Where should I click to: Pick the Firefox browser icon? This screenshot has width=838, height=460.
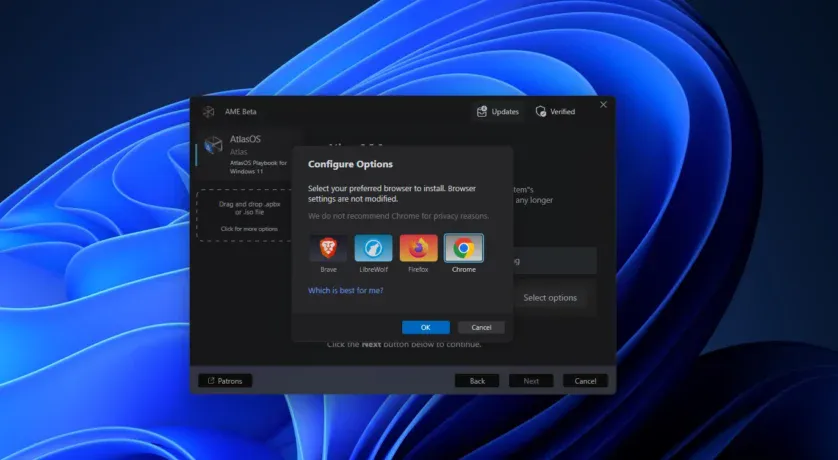coord(418,248)
